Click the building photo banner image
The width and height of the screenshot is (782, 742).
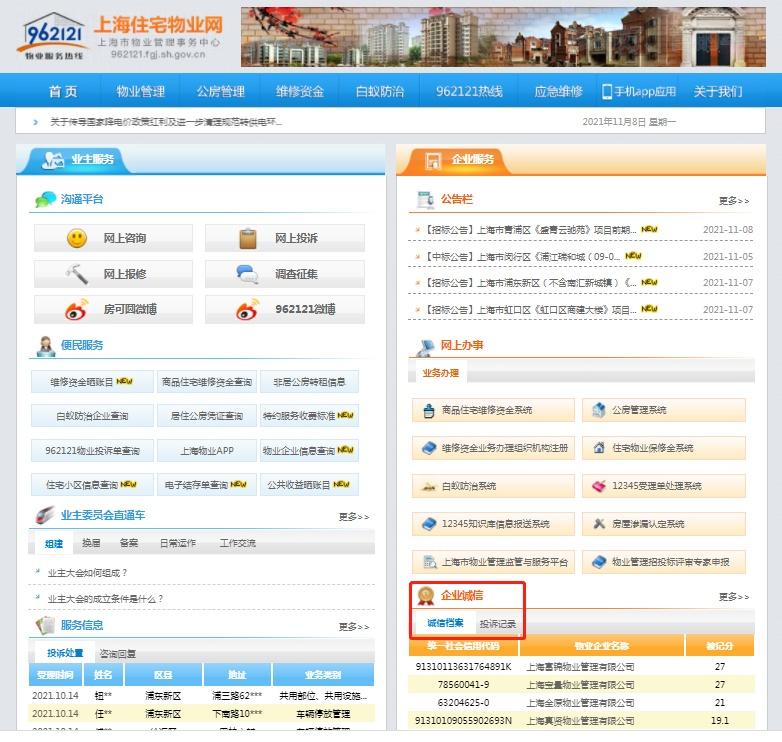pyautogui.click(x=504, y=37)
